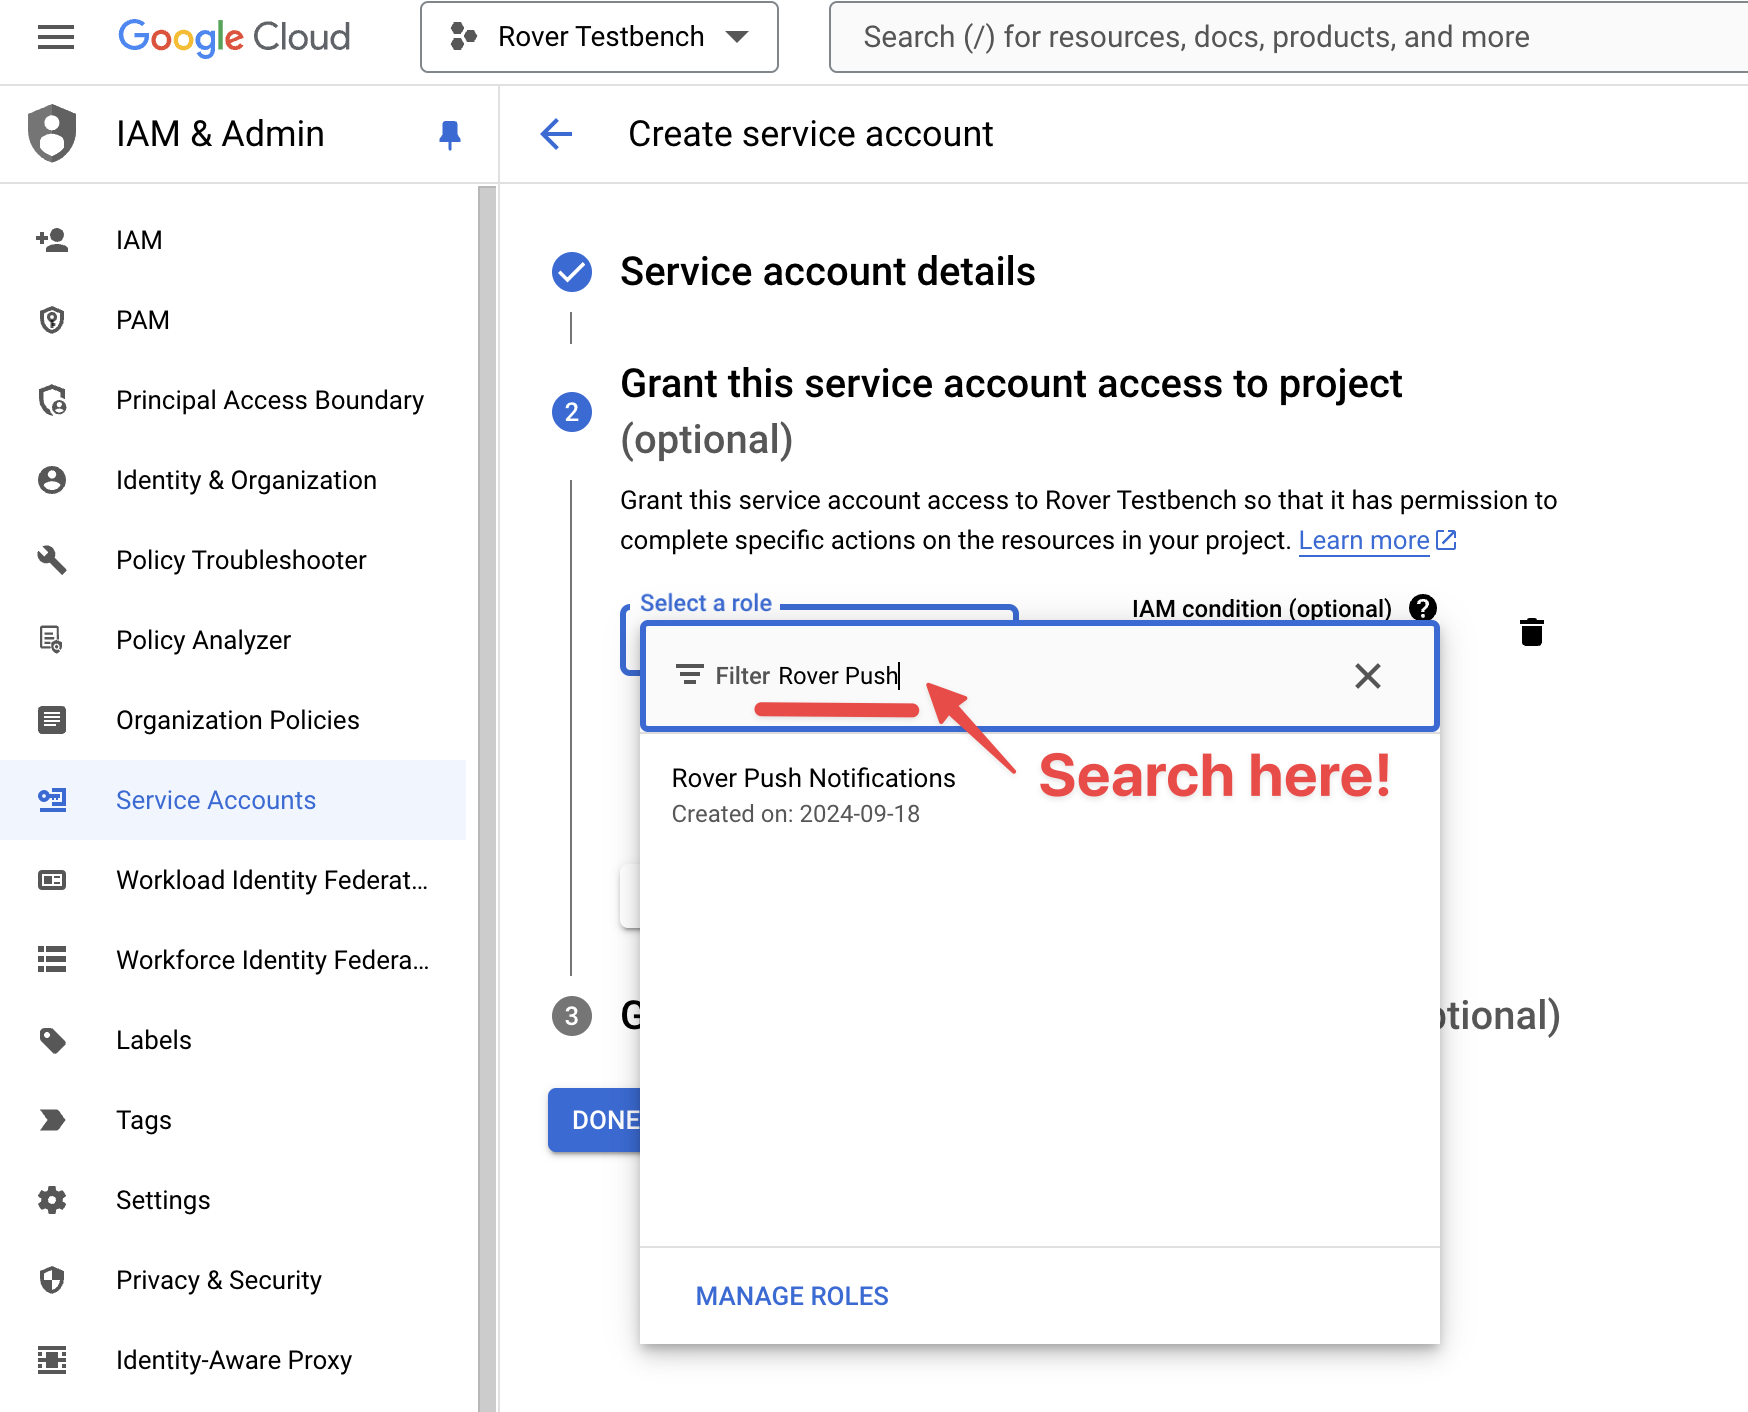Clear the role filter with the X
Image resolution: width=1748 pixels, height=1412 pixels.
pos(1368,676)
